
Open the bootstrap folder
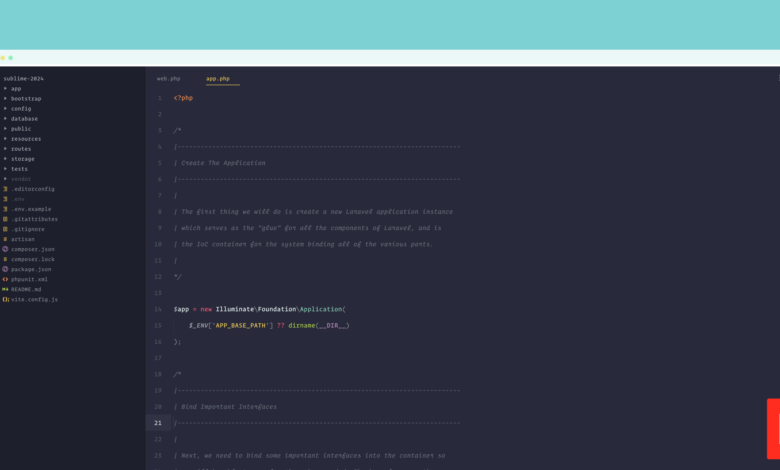[x=26, y=98]
